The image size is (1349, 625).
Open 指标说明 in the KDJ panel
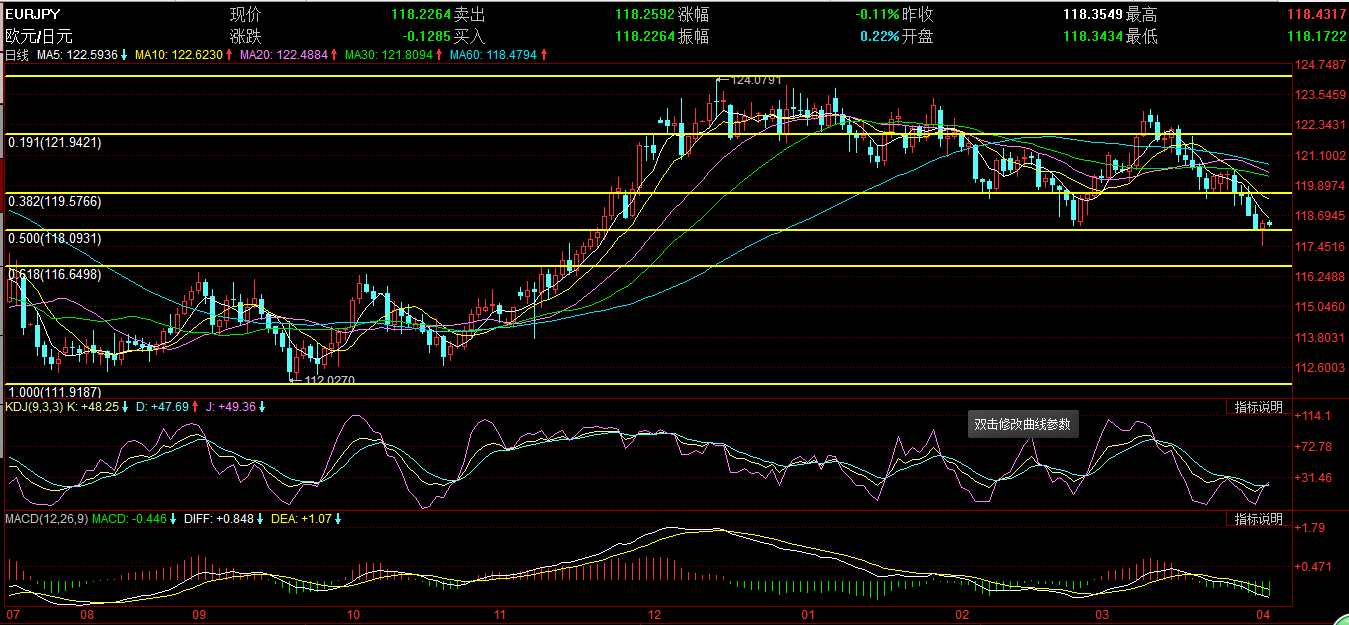tap(1258, 407)
